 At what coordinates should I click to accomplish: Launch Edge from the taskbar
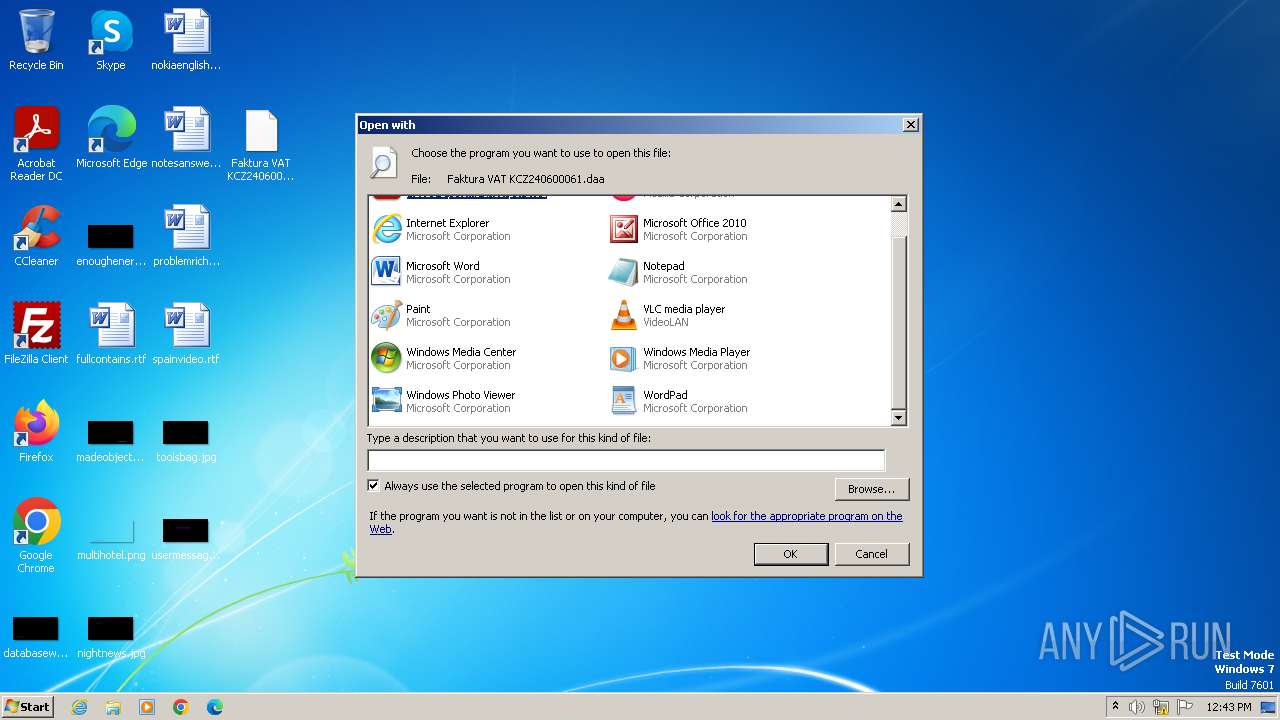pos(215,707)
